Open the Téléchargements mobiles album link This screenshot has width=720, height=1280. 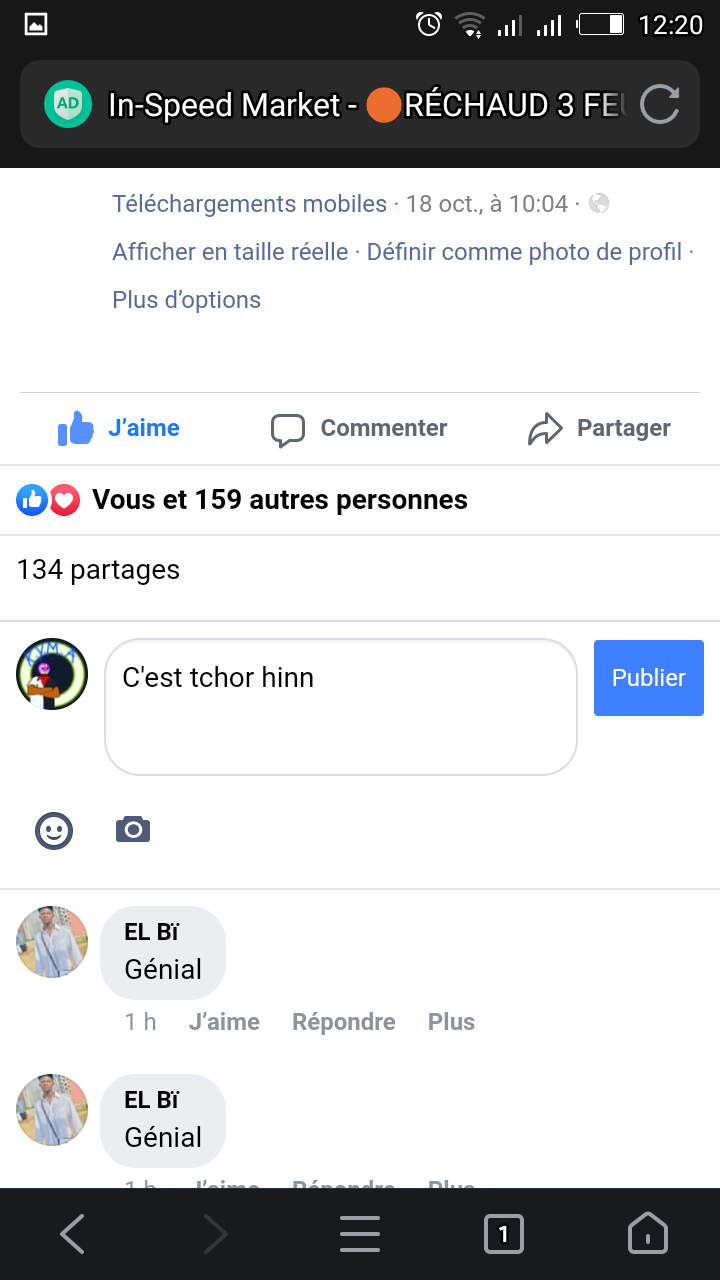[249, 204]
